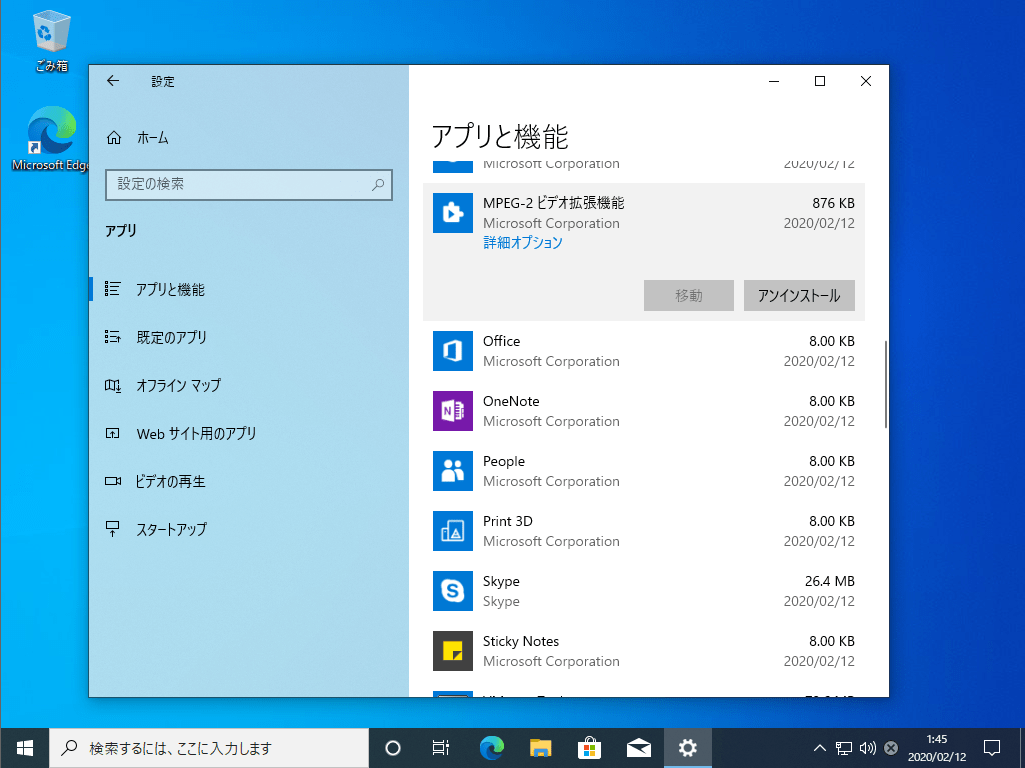
Task: Click the Office app icon in list
Action: pos(452,351)
